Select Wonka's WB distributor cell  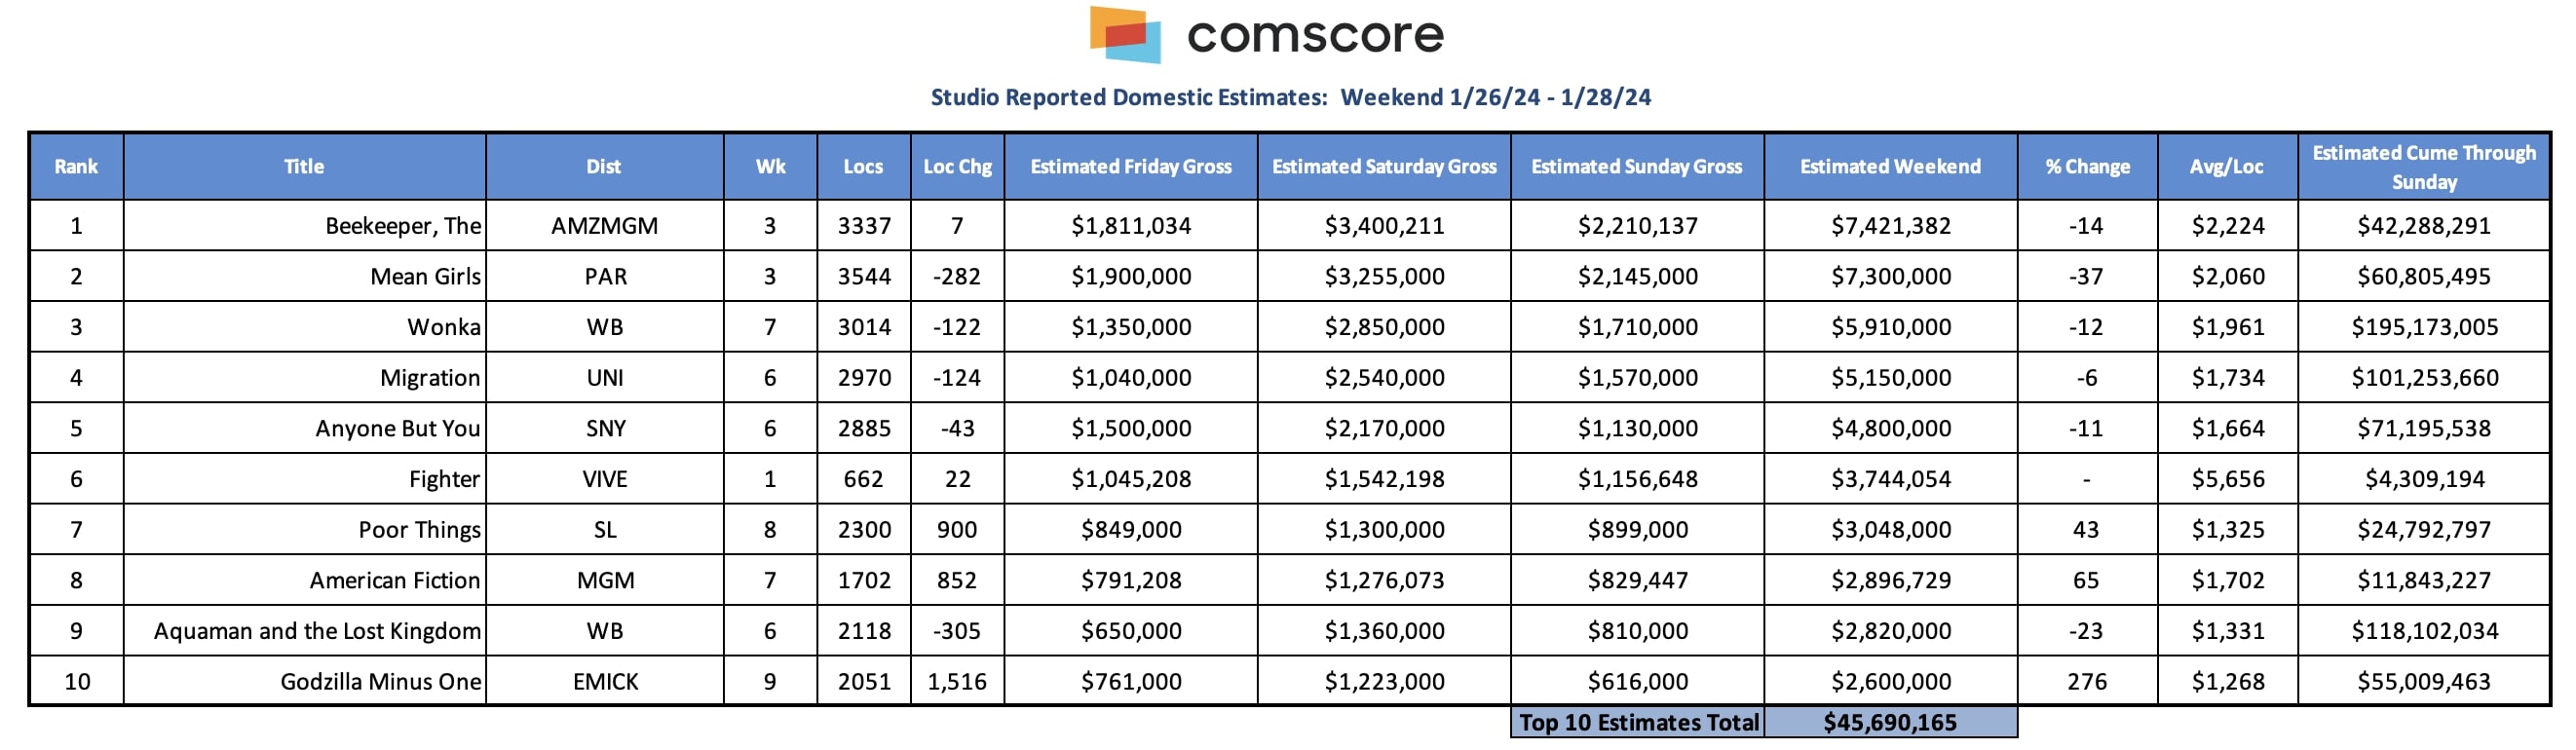(x=604, y=327)
